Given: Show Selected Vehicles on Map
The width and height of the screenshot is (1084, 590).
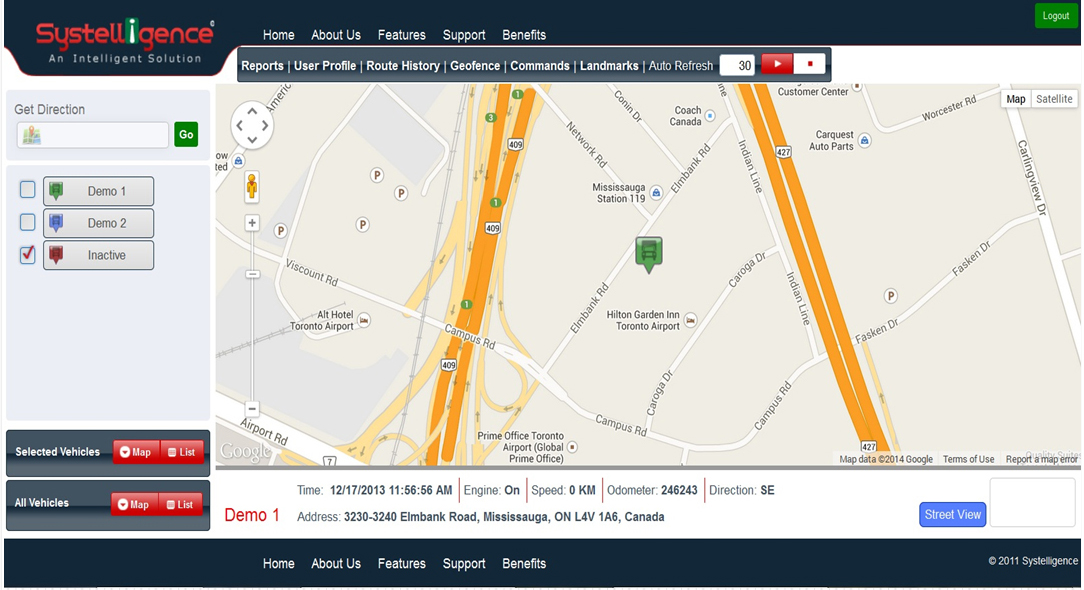Looking at the screenshot, I should click(136, 452).
